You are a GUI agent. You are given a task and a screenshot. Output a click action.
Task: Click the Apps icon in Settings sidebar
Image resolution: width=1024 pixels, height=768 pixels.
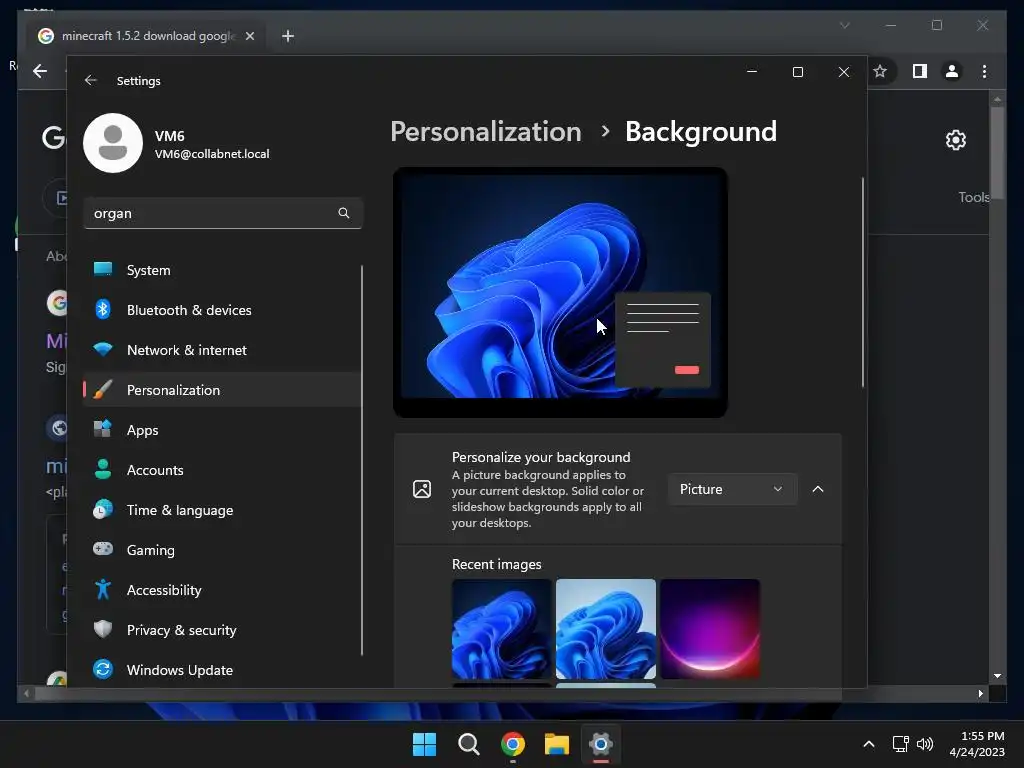click(x=103, y=429)
